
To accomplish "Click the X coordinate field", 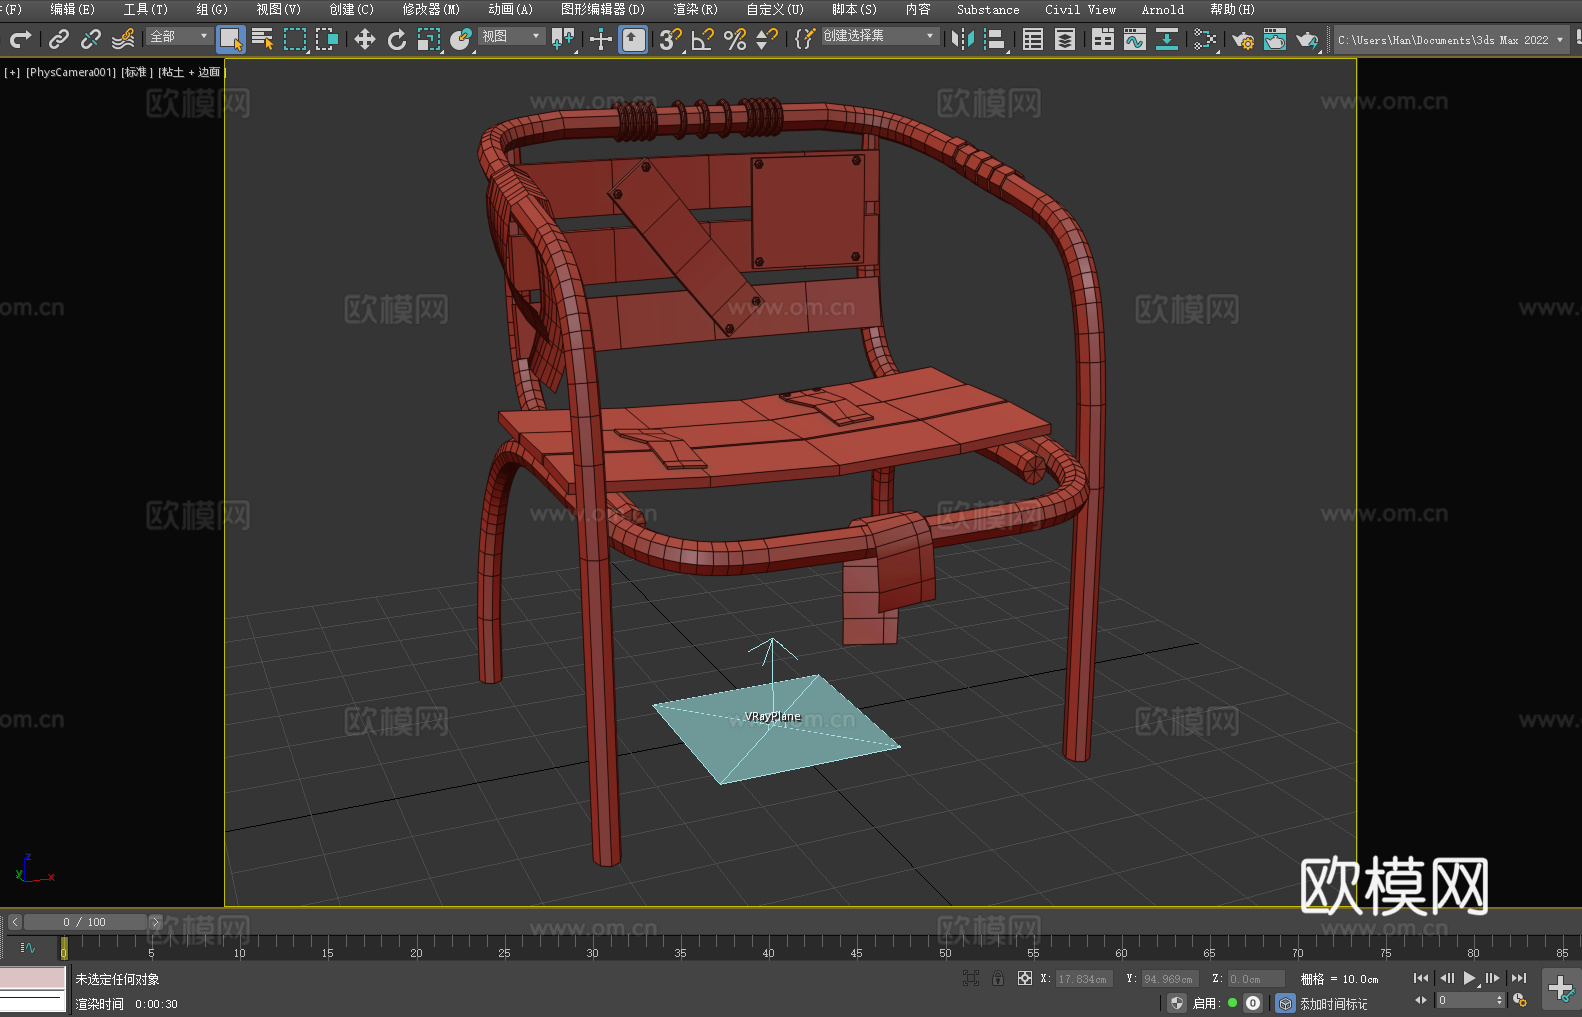I will (x=1084, y=979).
